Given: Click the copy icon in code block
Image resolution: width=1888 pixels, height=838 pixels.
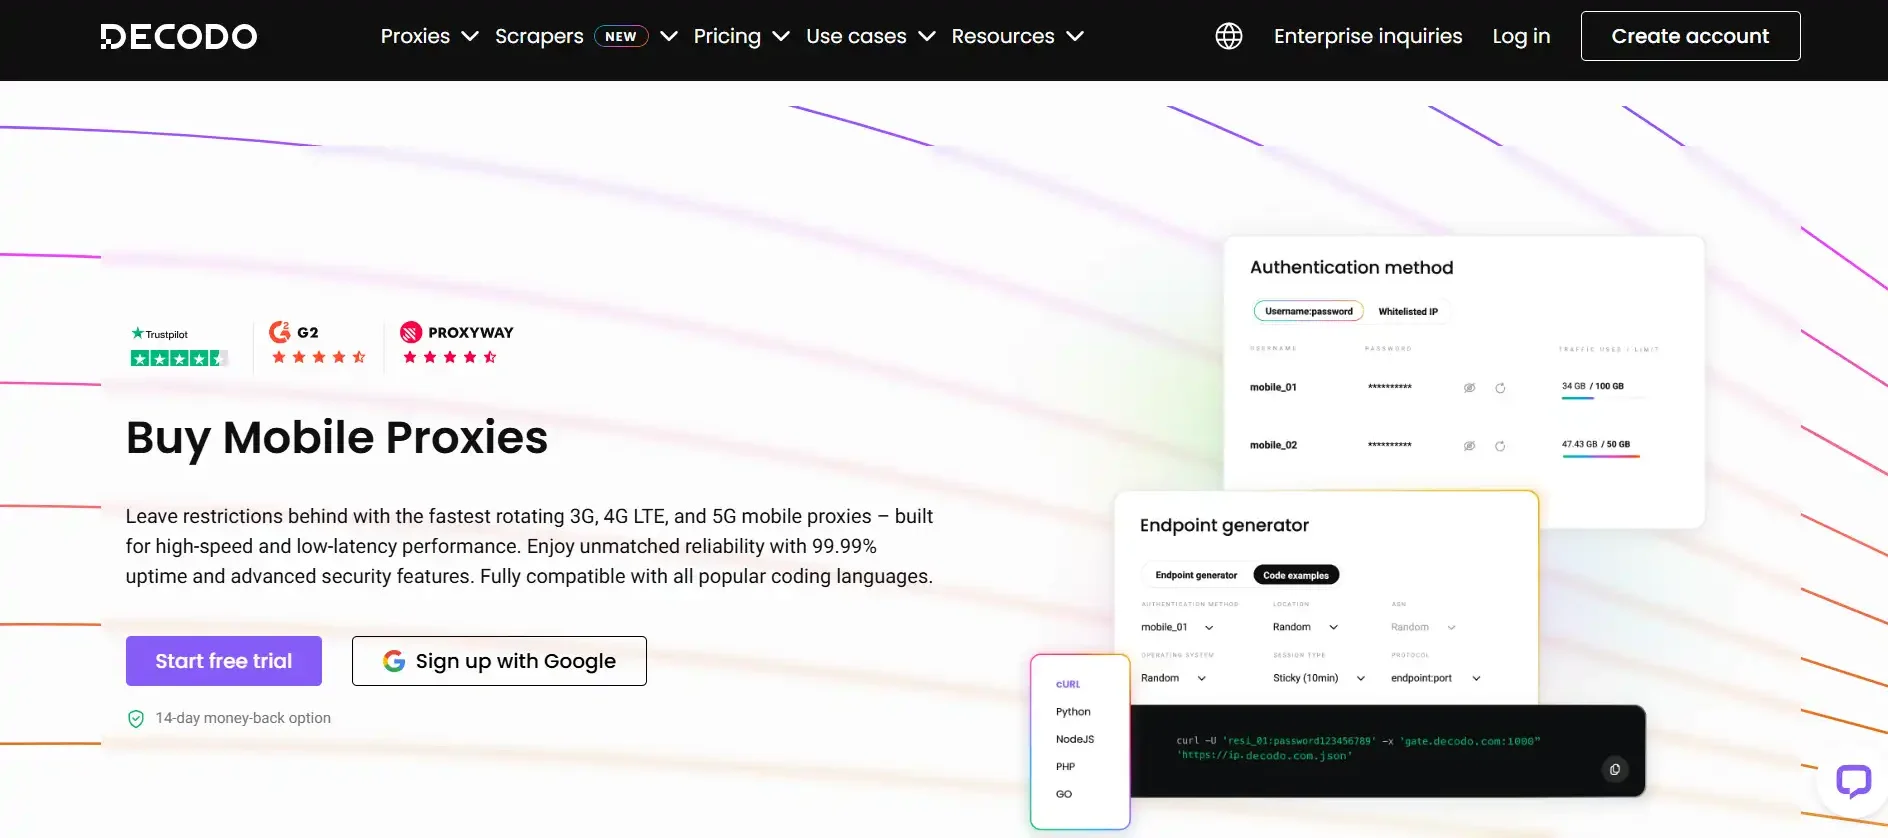Looking at the screenshot, I should click(x=1614, y=769).
